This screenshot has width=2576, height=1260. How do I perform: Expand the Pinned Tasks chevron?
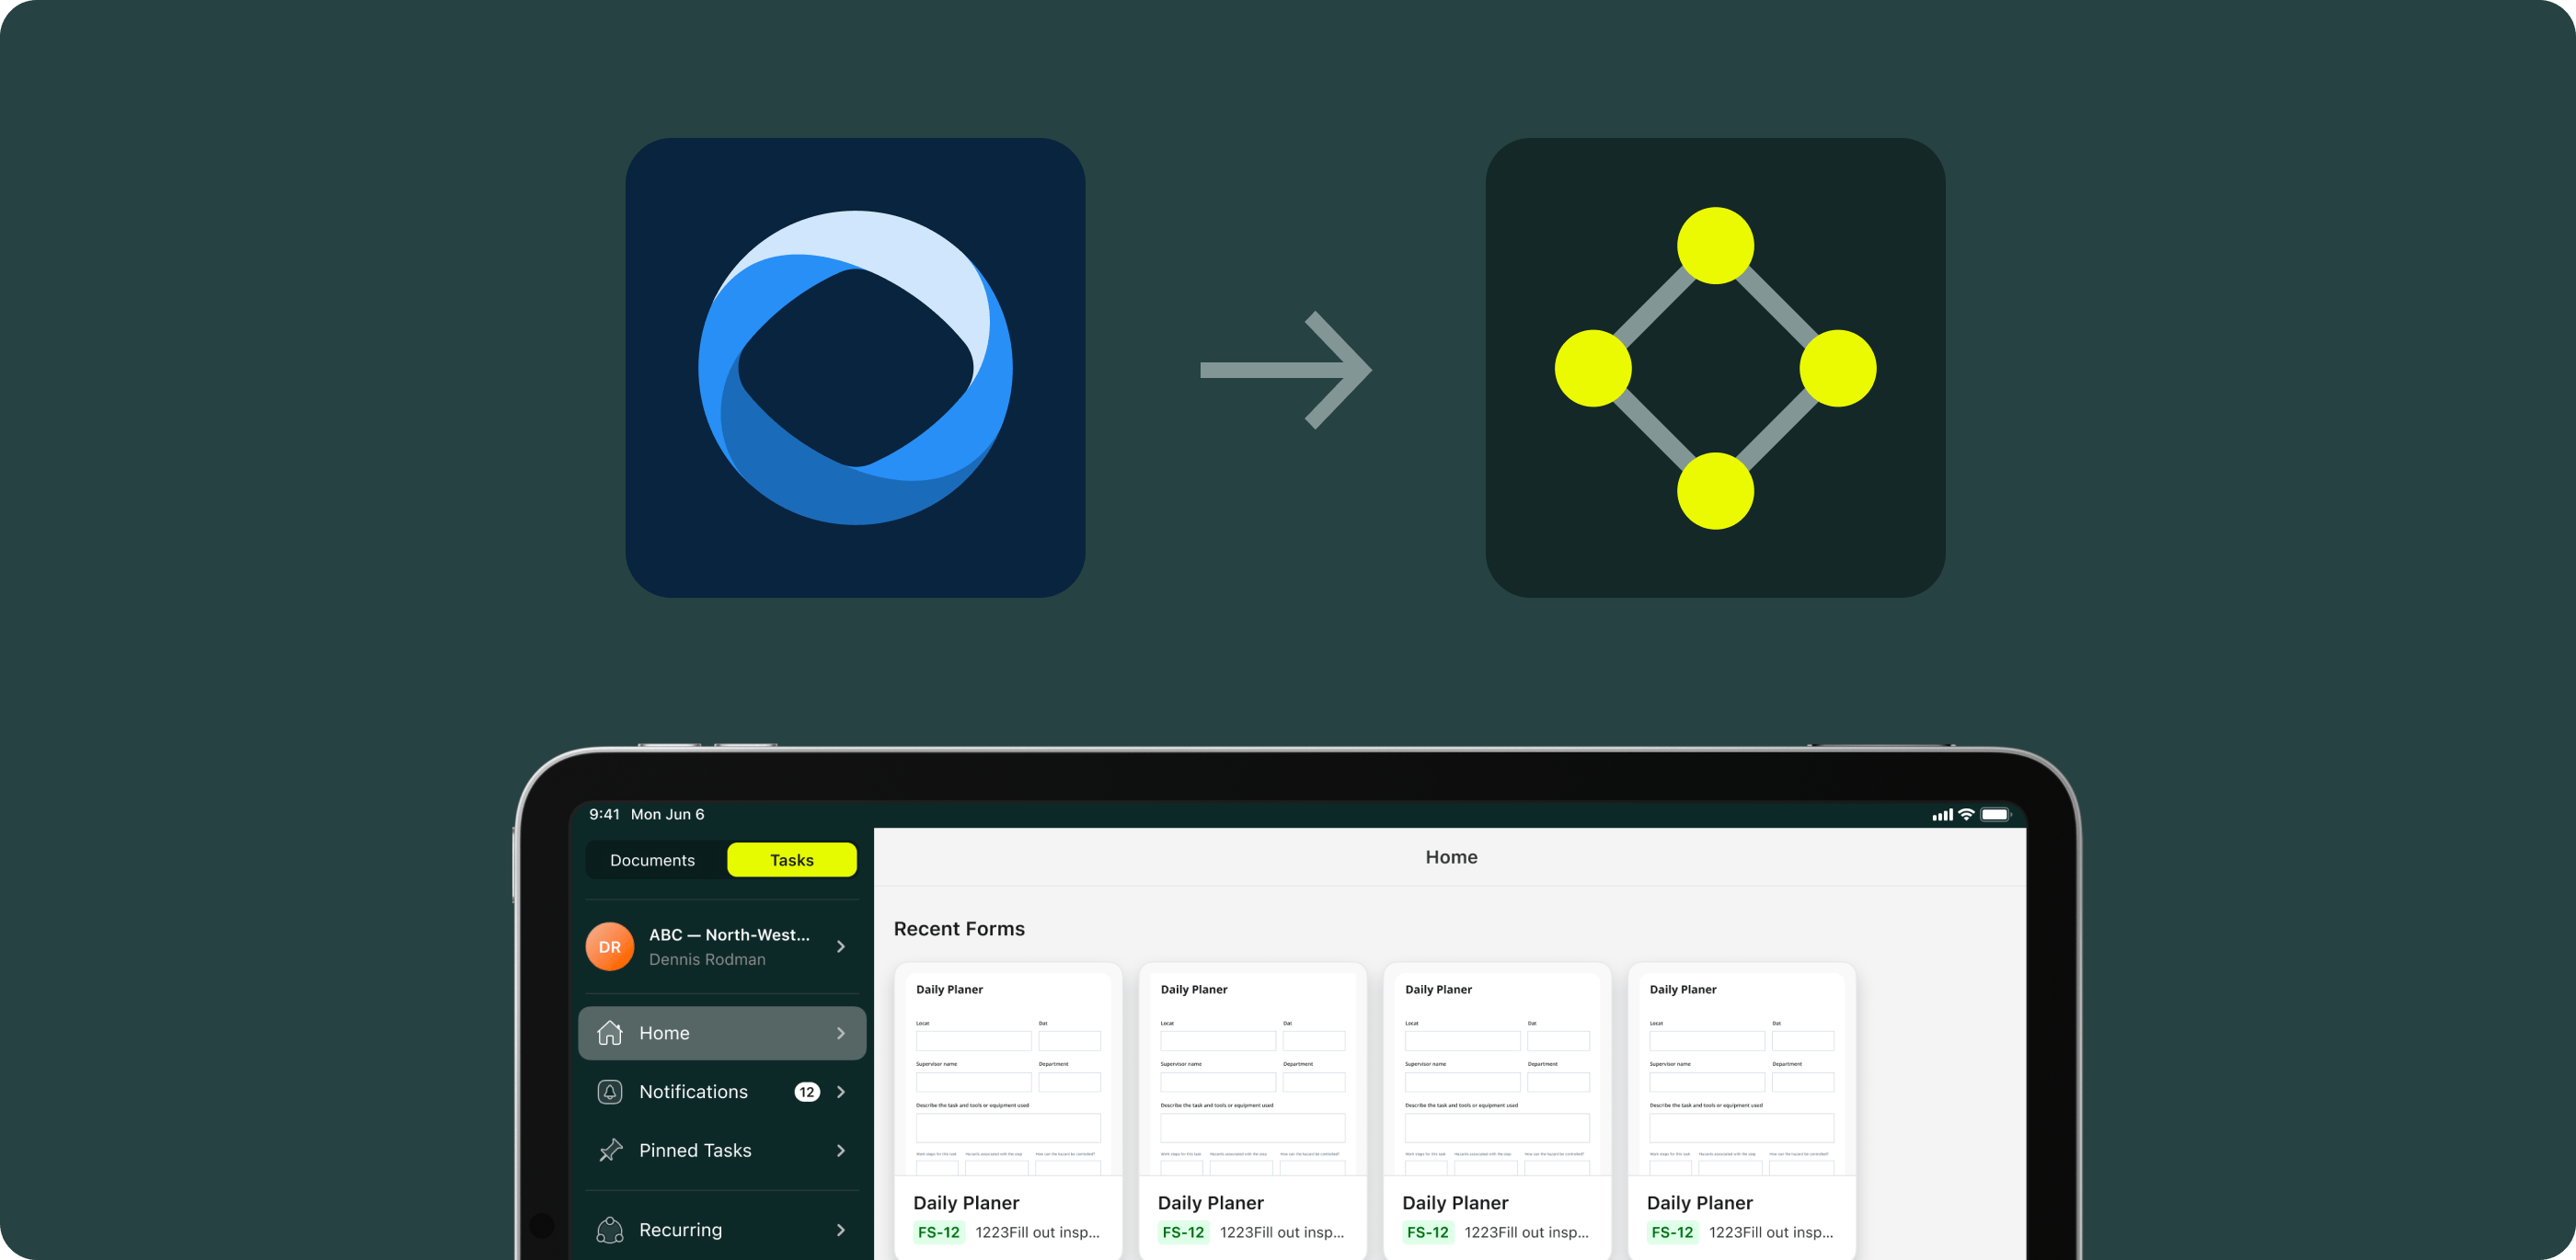pos(841,1151)
